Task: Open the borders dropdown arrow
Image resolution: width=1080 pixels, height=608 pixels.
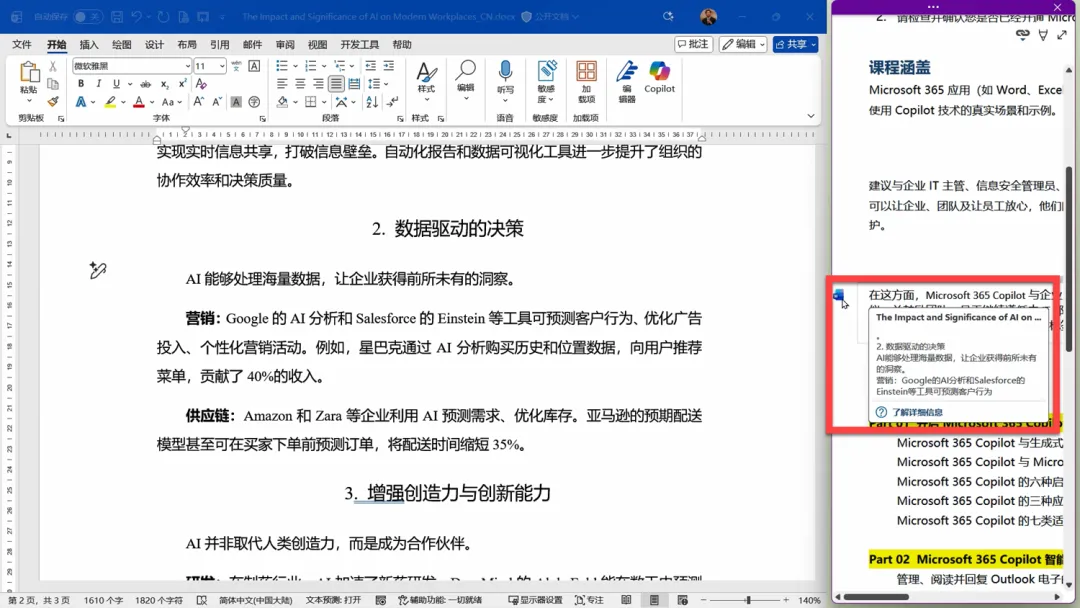Action: pyautogui.click(x=324, y=102)
